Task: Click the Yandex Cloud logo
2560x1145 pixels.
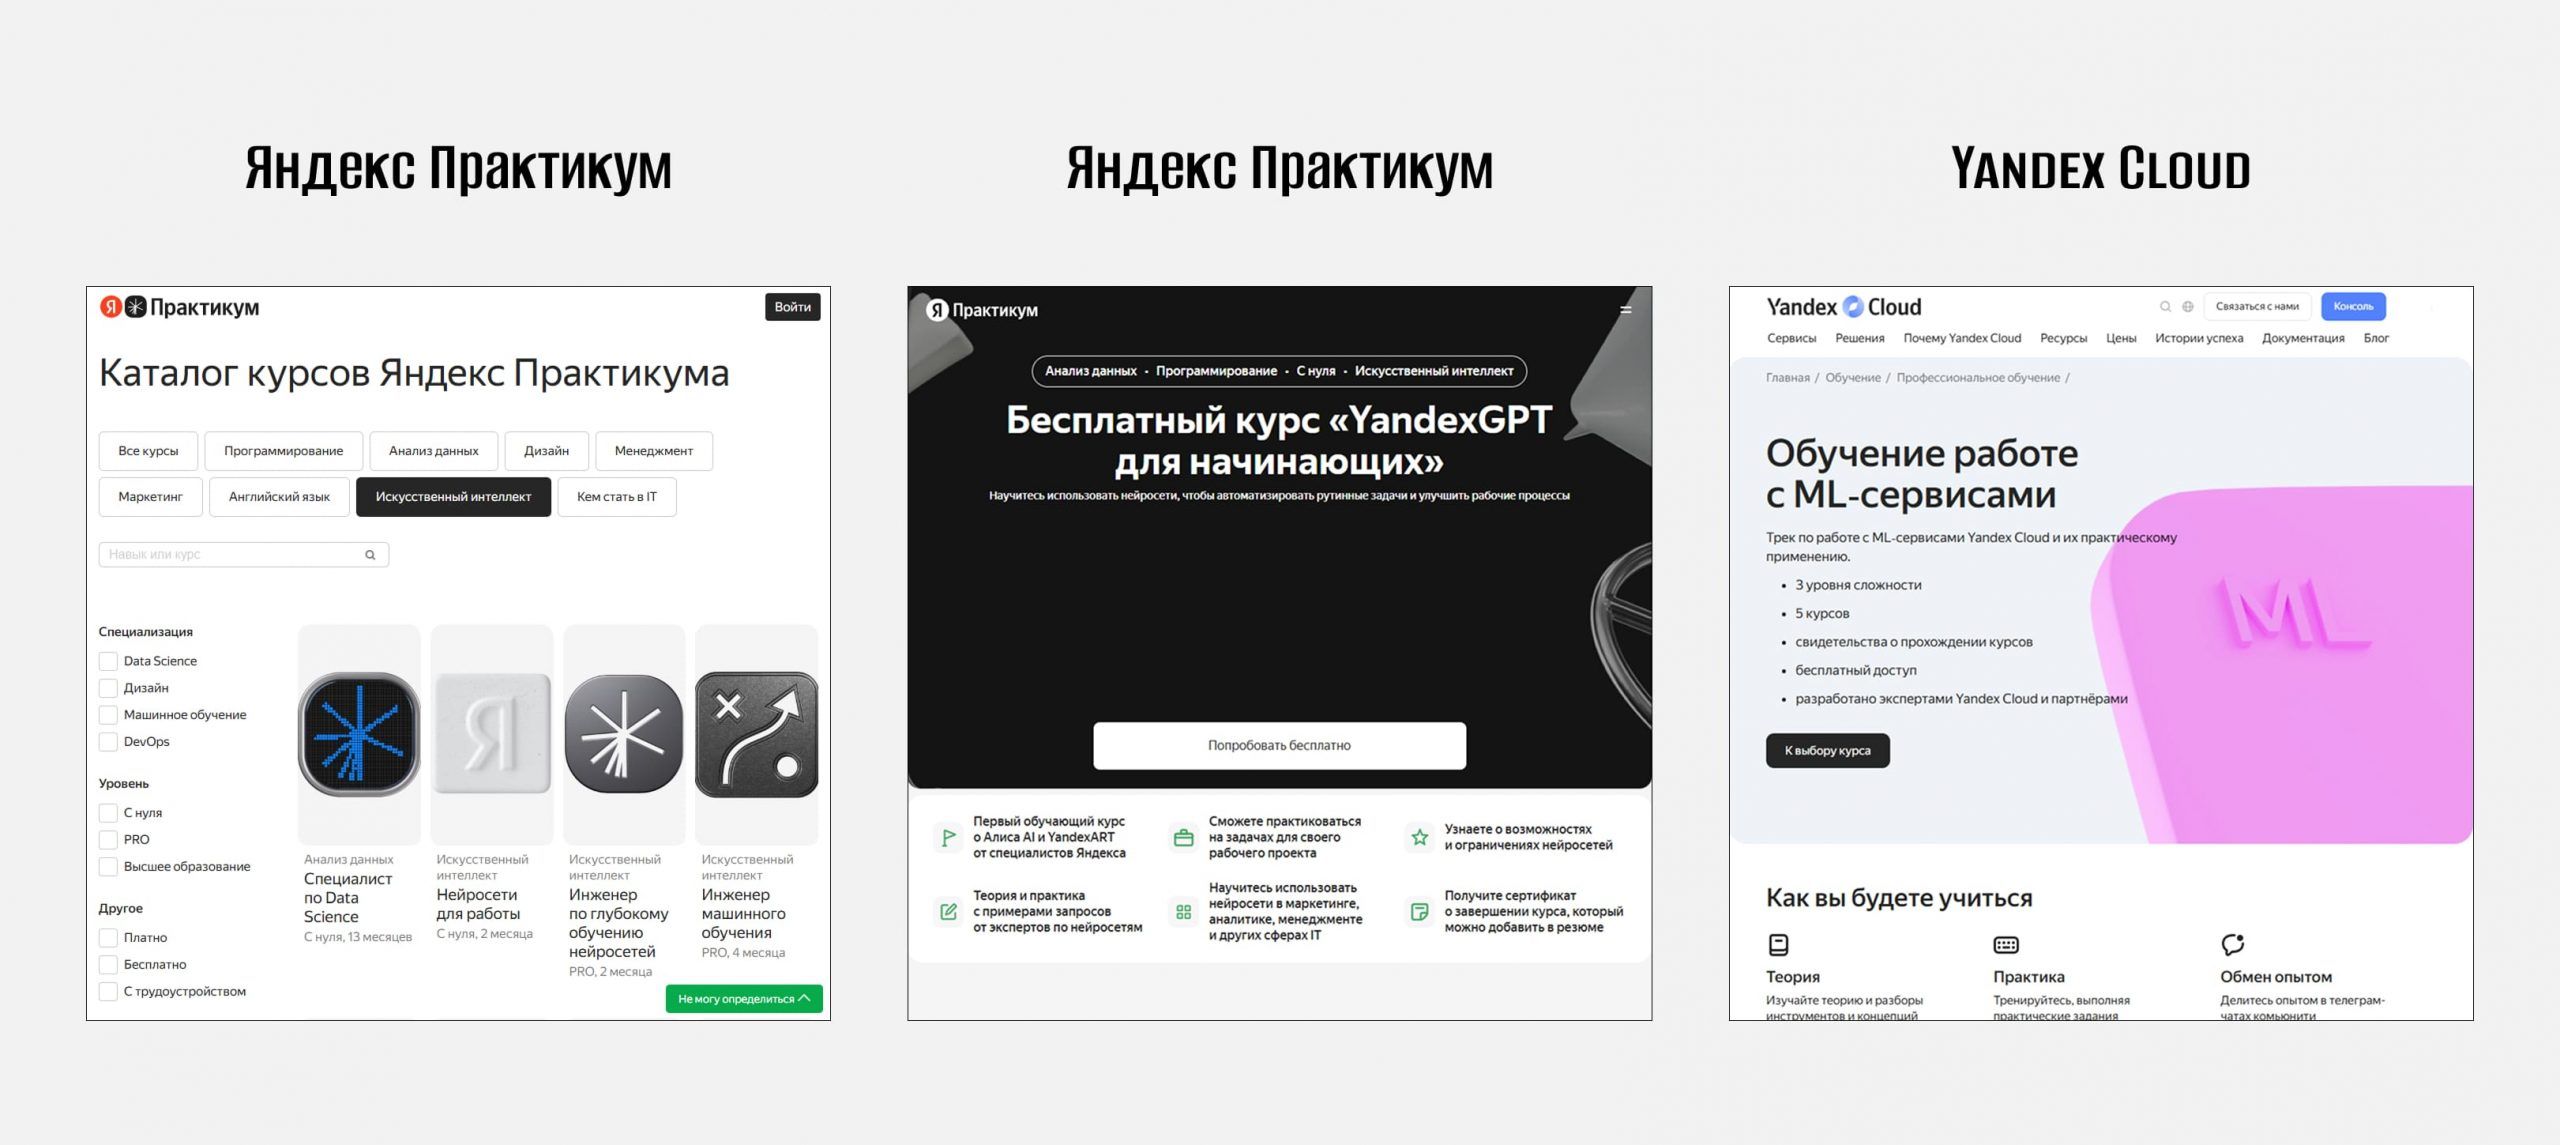Action: (x=1843, y=307)
